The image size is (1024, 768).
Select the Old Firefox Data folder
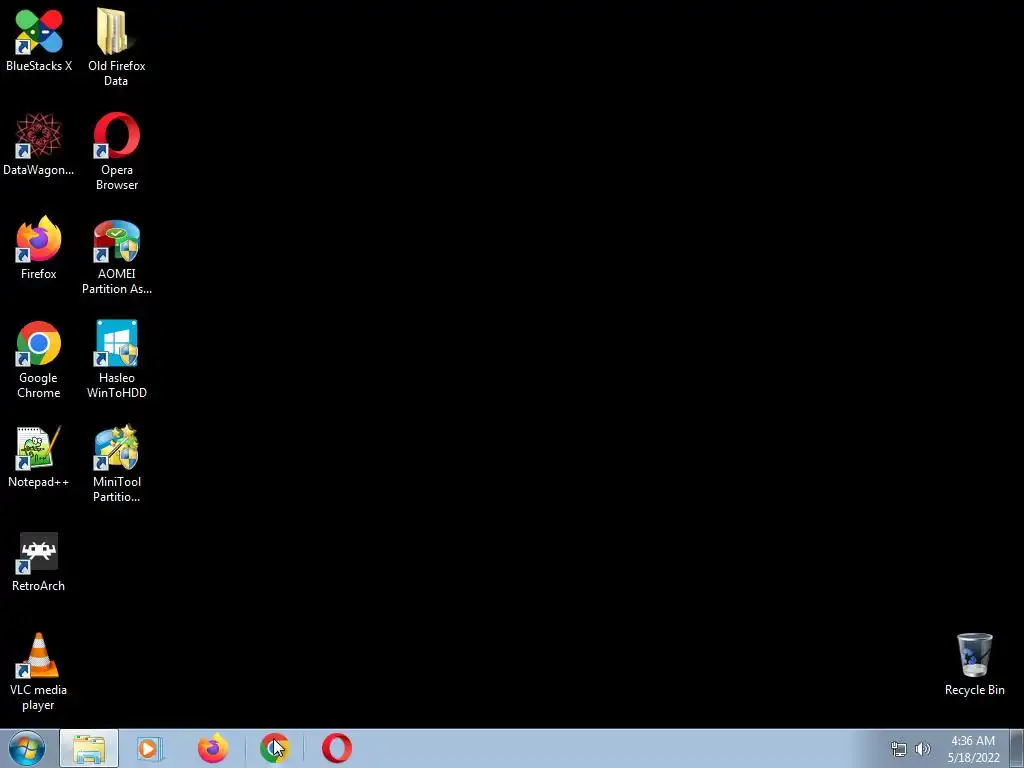click(116, 47)
